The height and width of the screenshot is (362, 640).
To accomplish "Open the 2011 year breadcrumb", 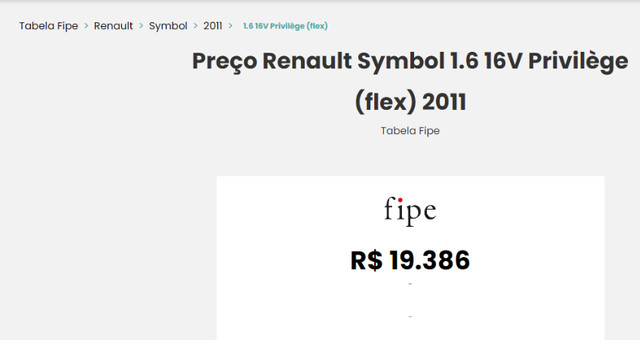I will (213, 26).
